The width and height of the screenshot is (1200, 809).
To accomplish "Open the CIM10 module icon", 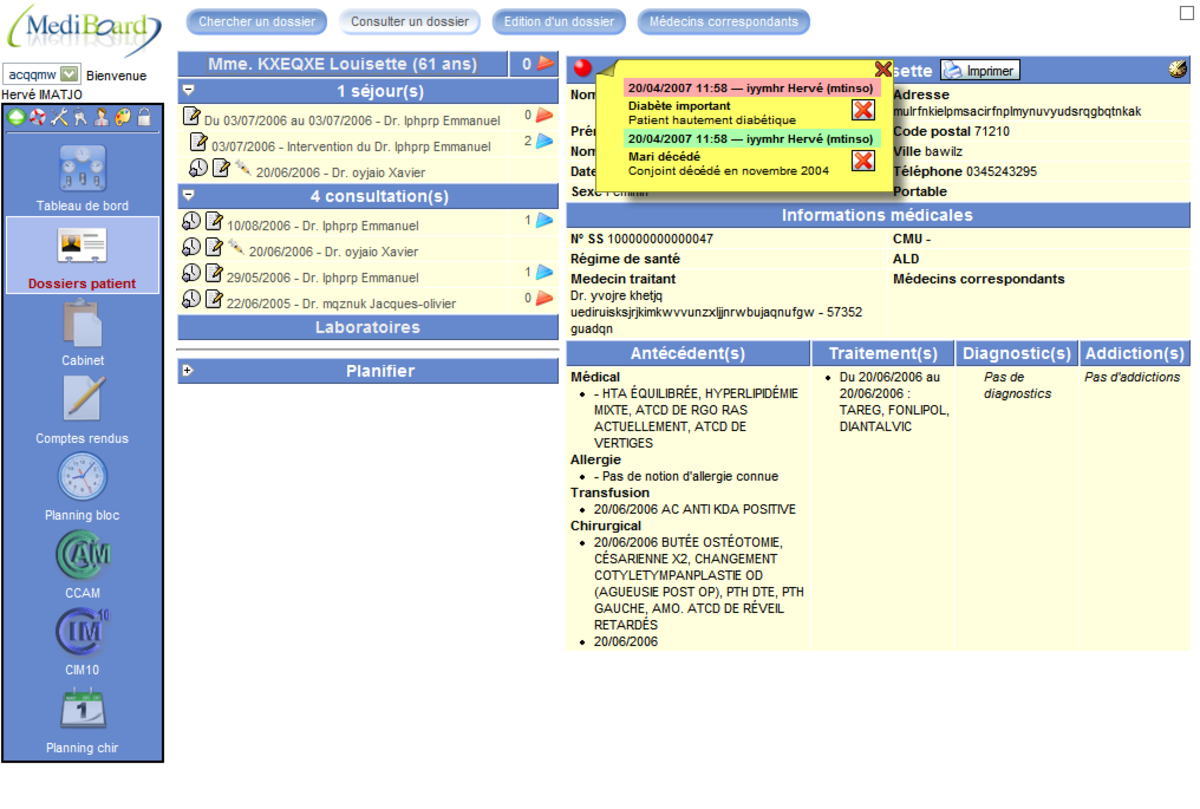I will (82, 632).
